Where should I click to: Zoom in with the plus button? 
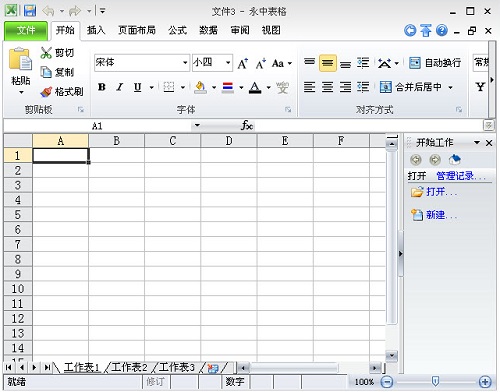pyautogui.click(x=485, y=382)
